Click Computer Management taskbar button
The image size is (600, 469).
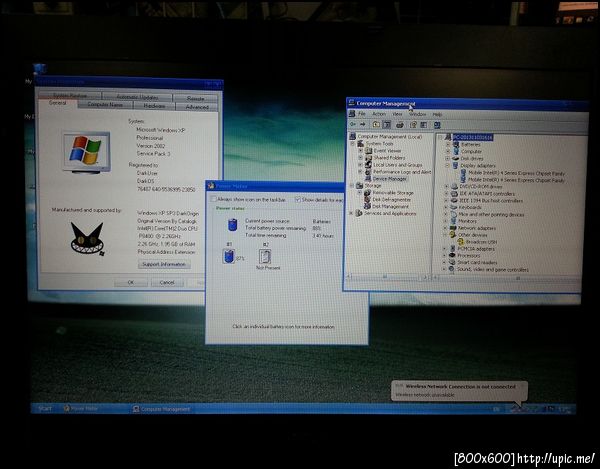161,409
